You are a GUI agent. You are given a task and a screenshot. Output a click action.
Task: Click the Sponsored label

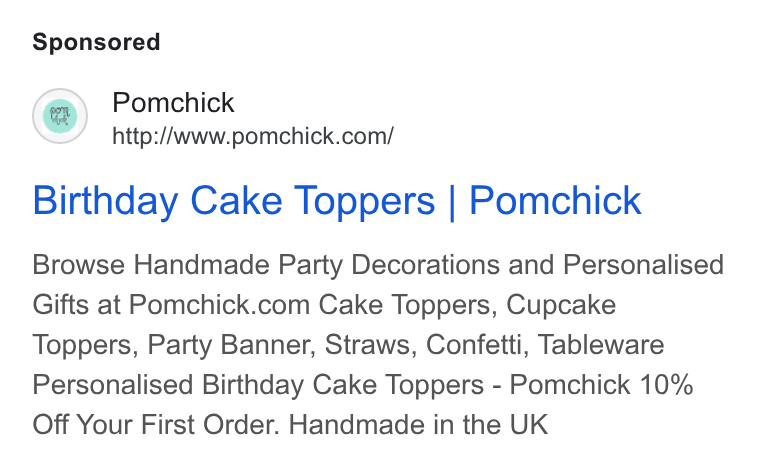pos(96,42)
